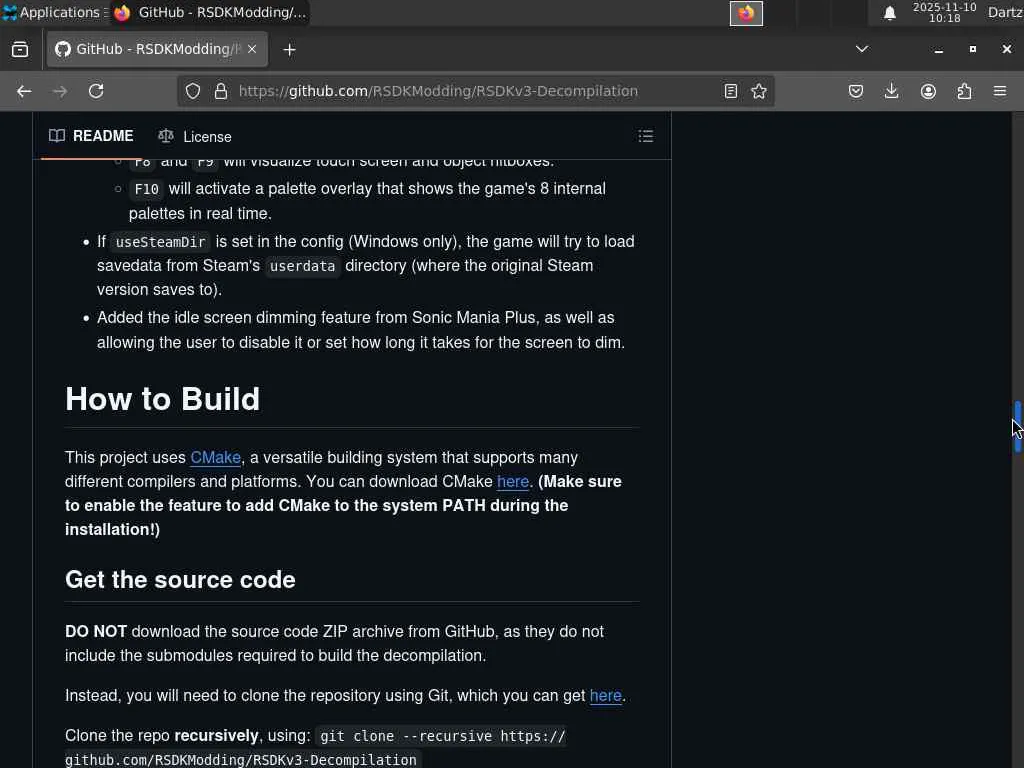Image resolution: width=1024 pixels, height=768 pixels.
Task: Open the Dartz user menu
Action: click(x=1005, y=12)
